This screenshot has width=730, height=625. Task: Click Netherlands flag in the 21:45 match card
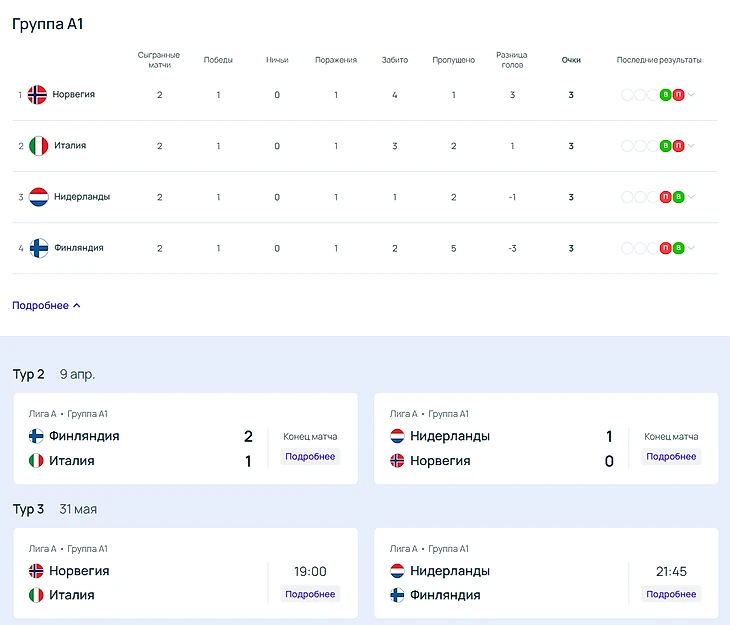tap(397, 571)
